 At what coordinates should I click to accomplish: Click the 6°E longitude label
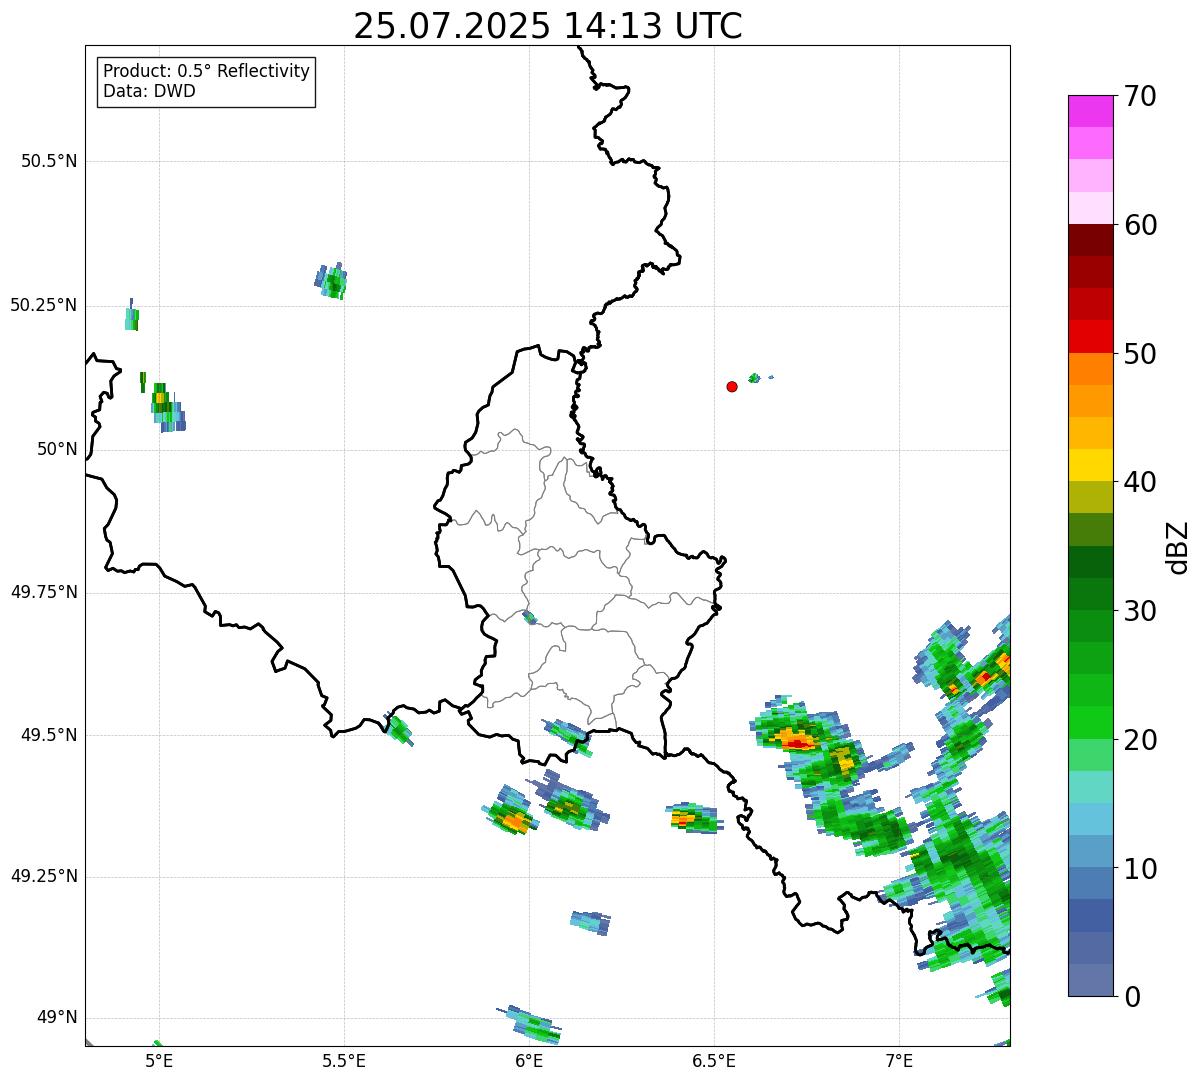pos(529,1060)
